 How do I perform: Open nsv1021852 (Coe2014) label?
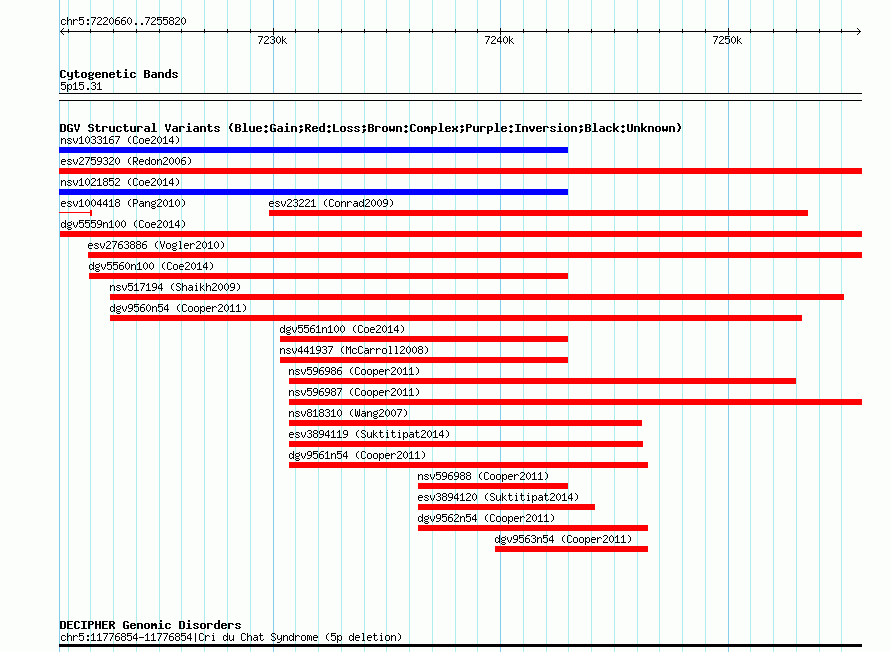coord(120,182)
